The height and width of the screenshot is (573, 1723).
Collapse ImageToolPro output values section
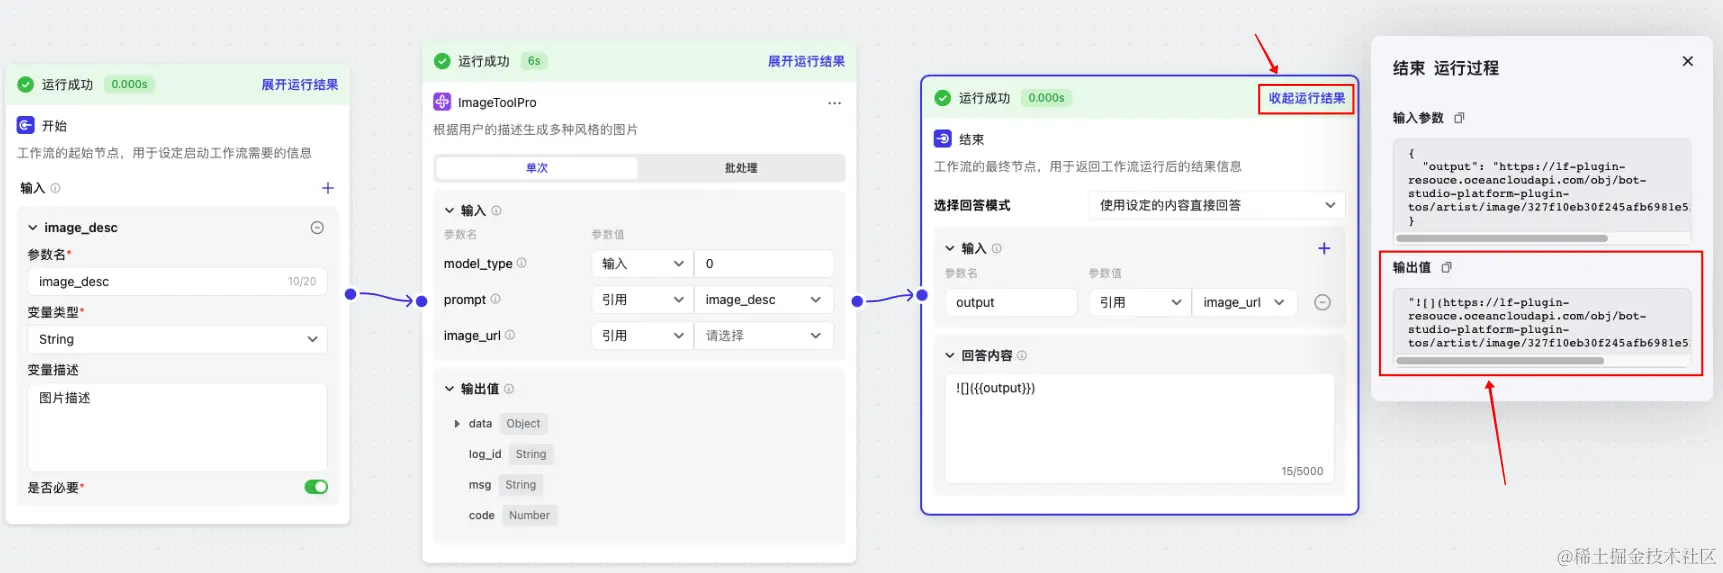click(449, 388)
